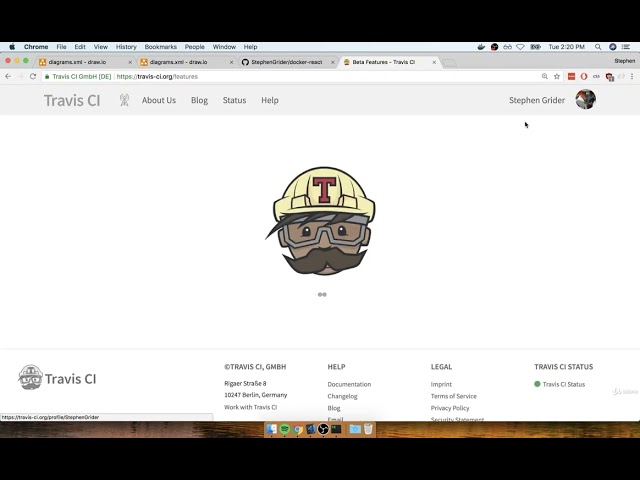Open Chrome three-dot menu
Image resolution: width=640 pixels, height=480 pixels.
(x=632, y=76)
